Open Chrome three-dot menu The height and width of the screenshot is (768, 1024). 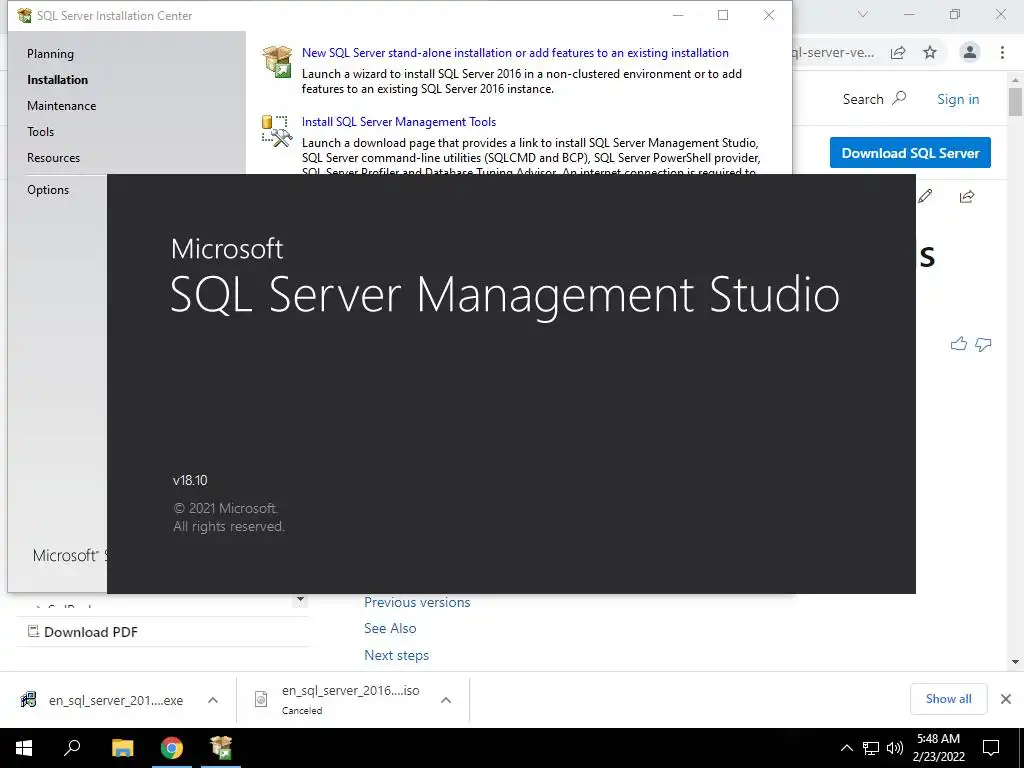pyautogui.click(x=1002, y=52)
